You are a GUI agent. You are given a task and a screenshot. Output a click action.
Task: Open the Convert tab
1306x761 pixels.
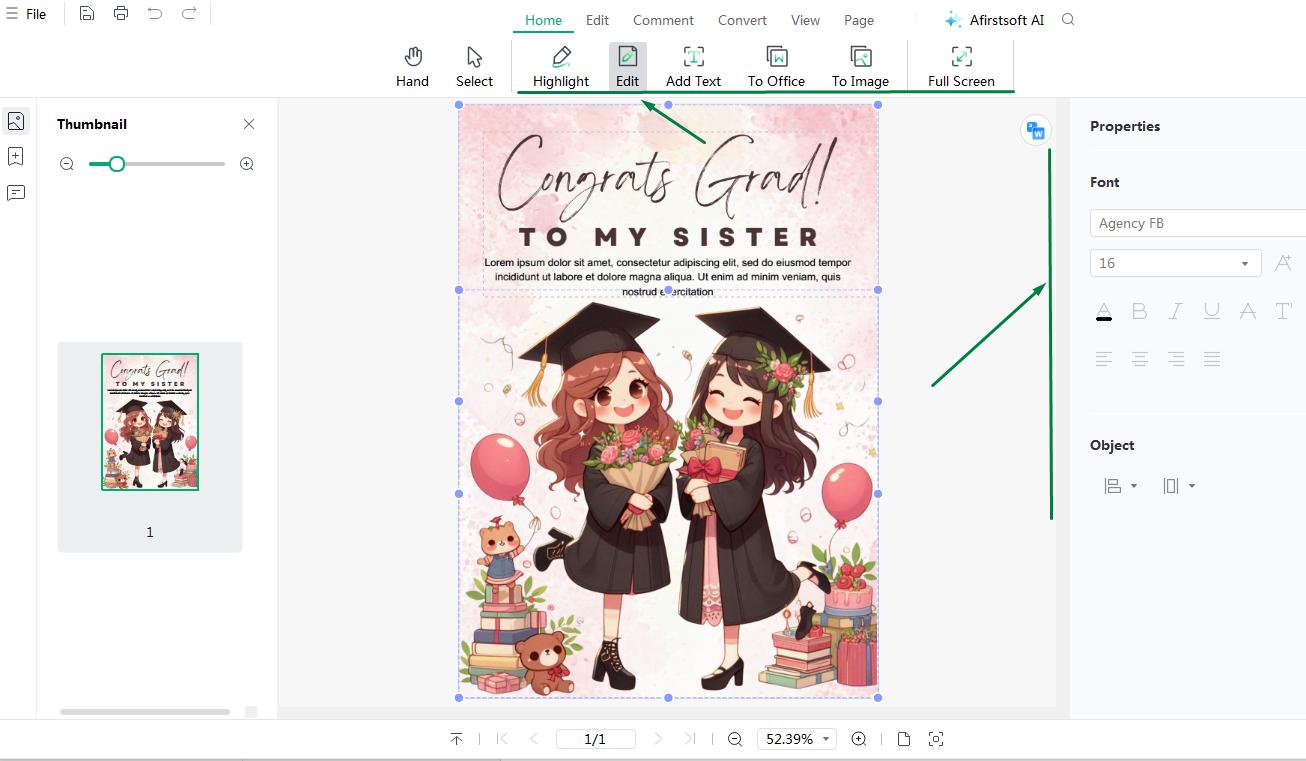point(742,20)
